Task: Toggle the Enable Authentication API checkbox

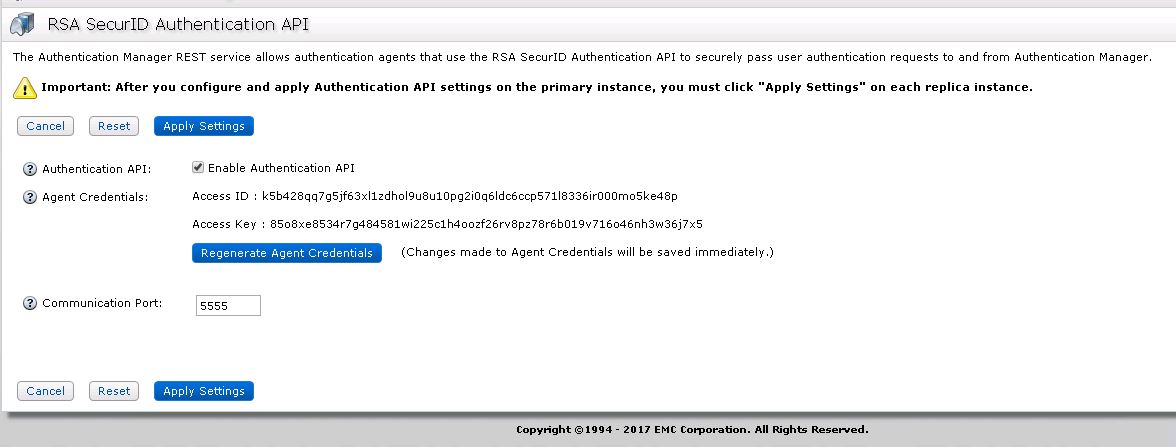Action: [198, 168]
